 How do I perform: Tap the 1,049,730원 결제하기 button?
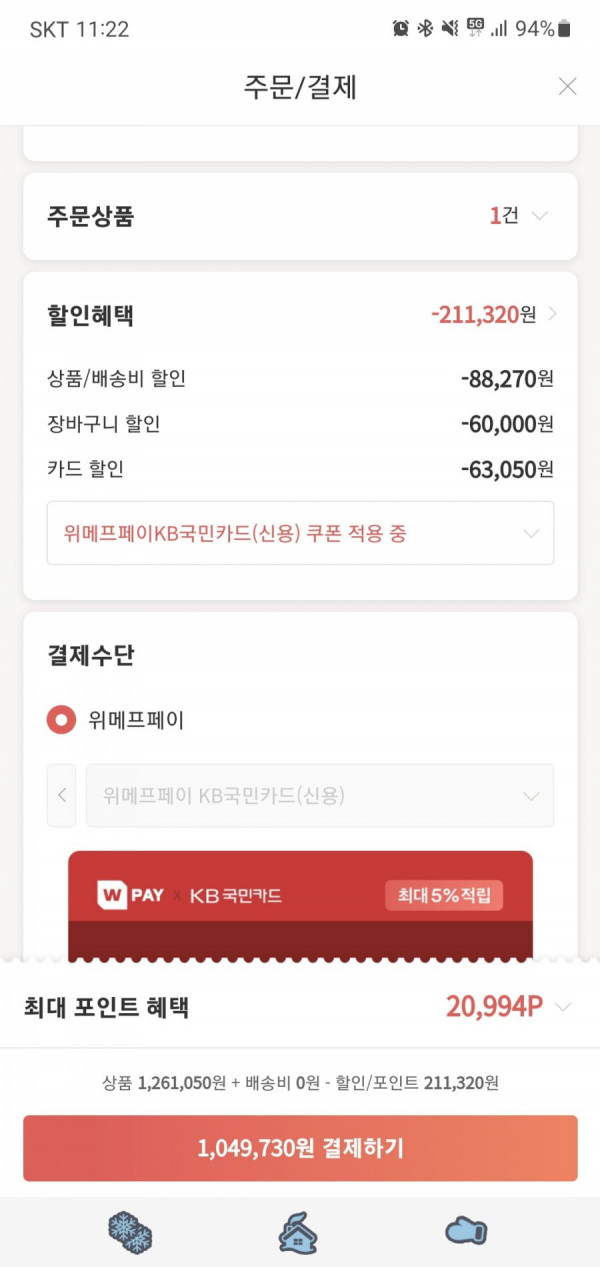(300, 1148)
